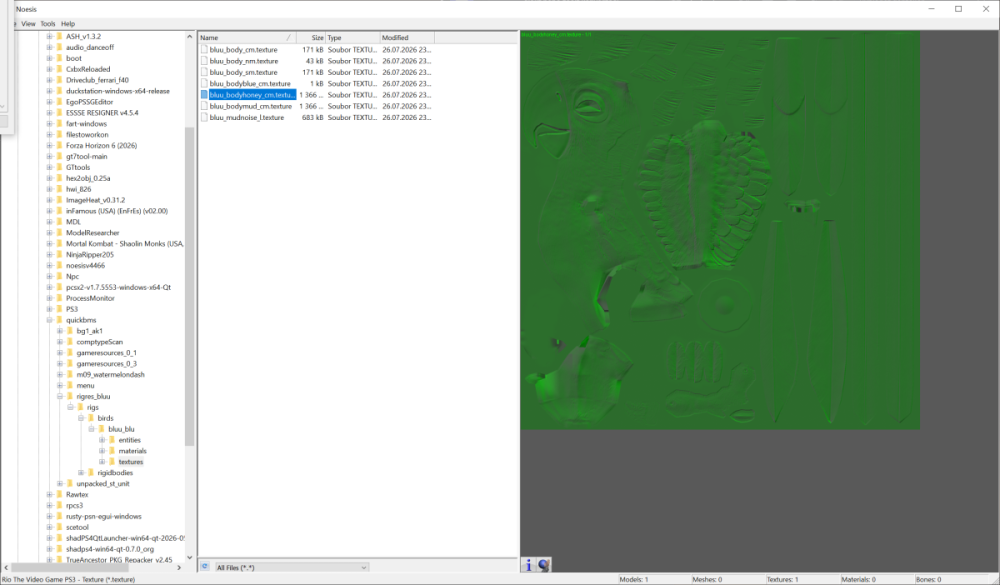Select Forza Horizon 6 (2026) folder

(x=101, y=145)
